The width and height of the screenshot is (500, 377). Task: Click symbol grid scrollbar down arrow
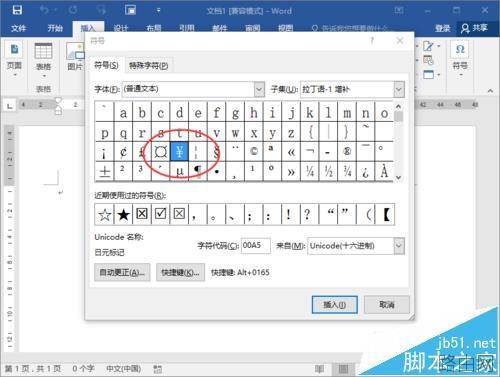[x=398, y=178]
